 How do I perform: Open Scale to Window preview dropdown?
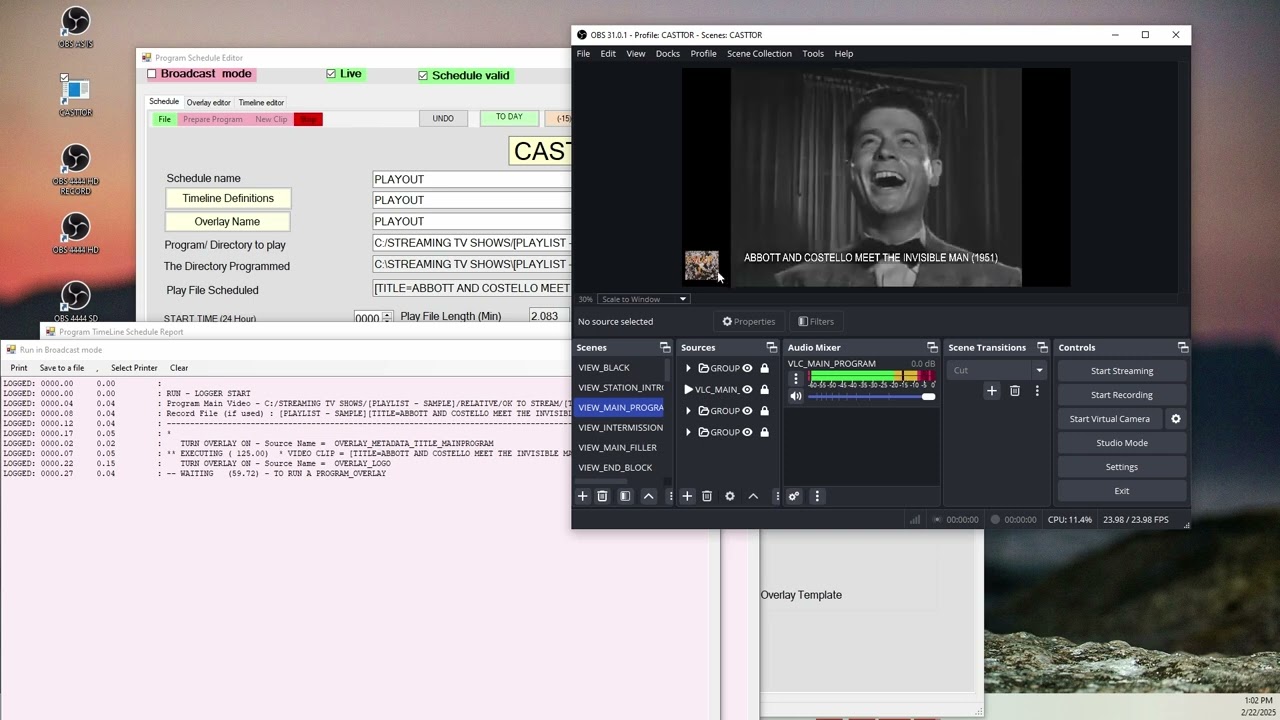644,299
